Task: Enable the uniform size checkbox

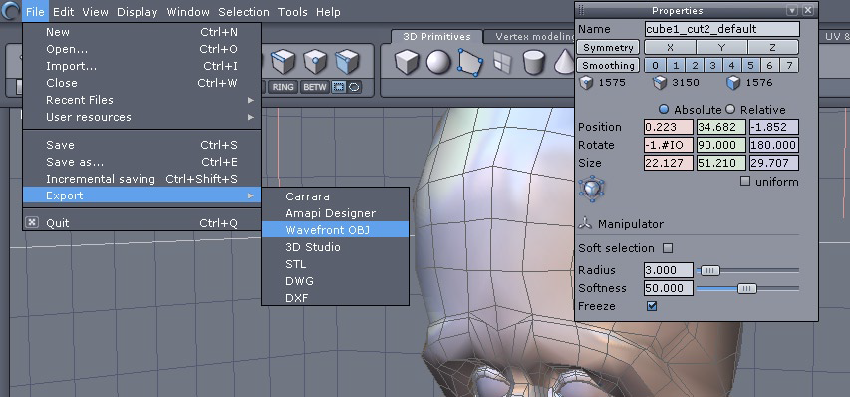Action: click(745, 182)
